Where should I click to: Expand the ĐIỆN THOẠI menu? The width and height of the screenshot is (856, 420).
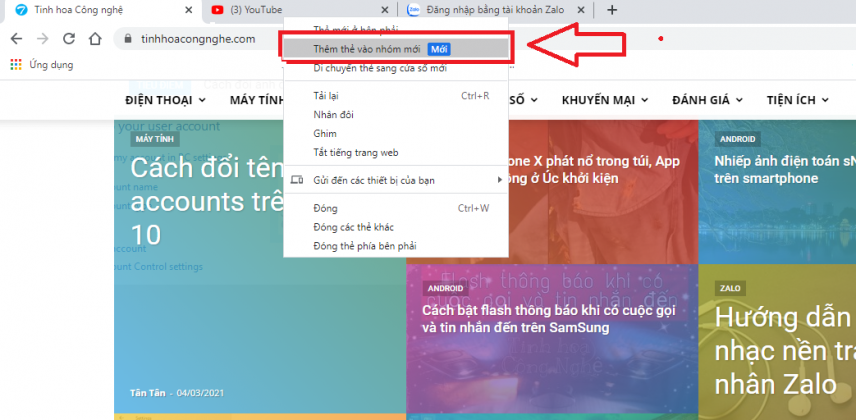pyautogui.click(x=165, y=100)
